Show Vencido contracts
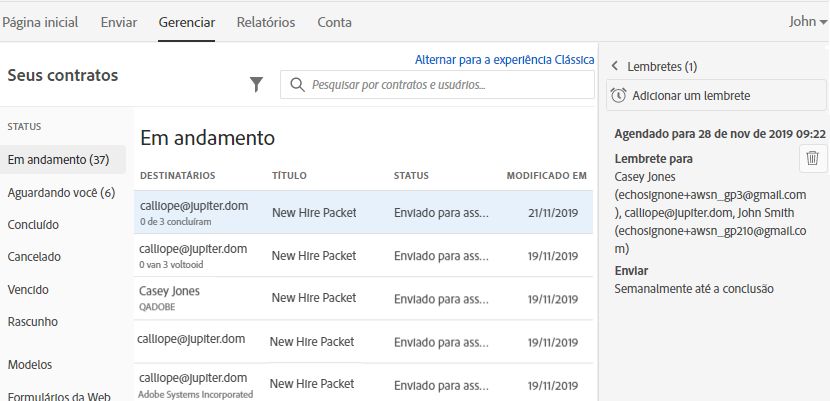The width and height of the screenshot is (830, 401). (28, 289)
